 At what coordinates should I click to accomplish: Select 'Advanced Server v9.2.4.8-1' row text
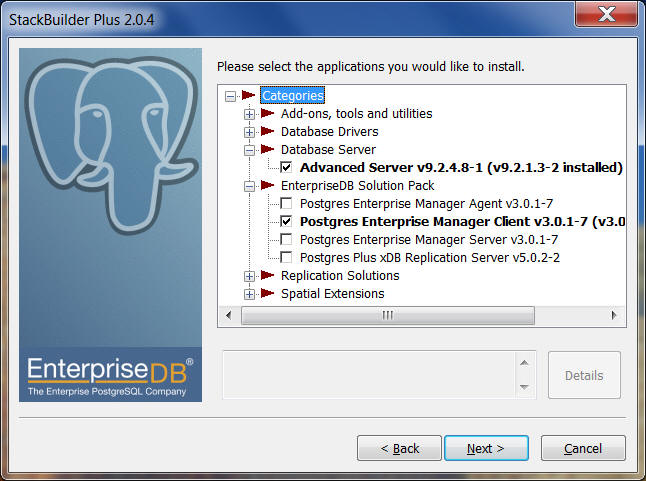point(461,168)
